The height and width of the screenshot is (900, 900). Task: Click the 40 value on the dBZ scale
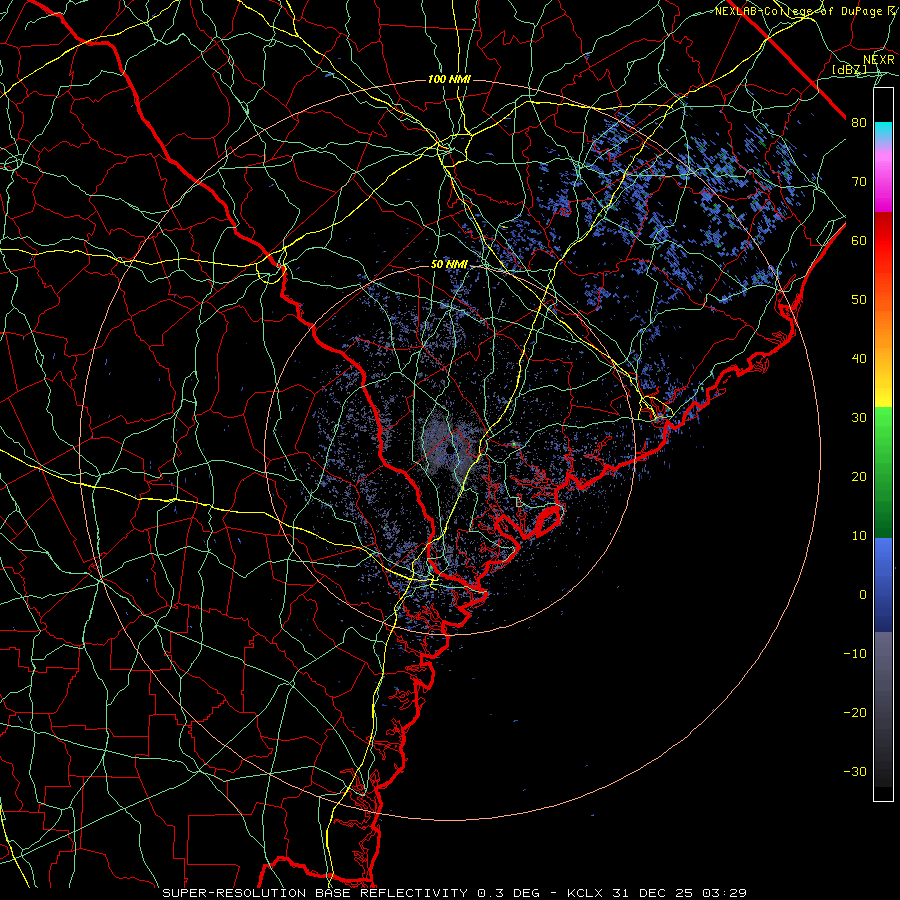pyautogui.click(x=859, y=359)
